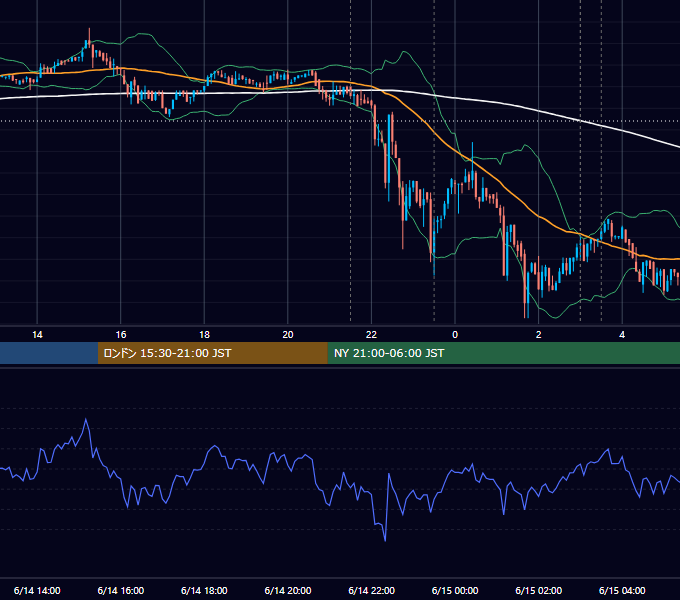Select the 22 hour label on the time axis
Image resolution: width=680 pixels, height=600 pixels.
(371, 335)
